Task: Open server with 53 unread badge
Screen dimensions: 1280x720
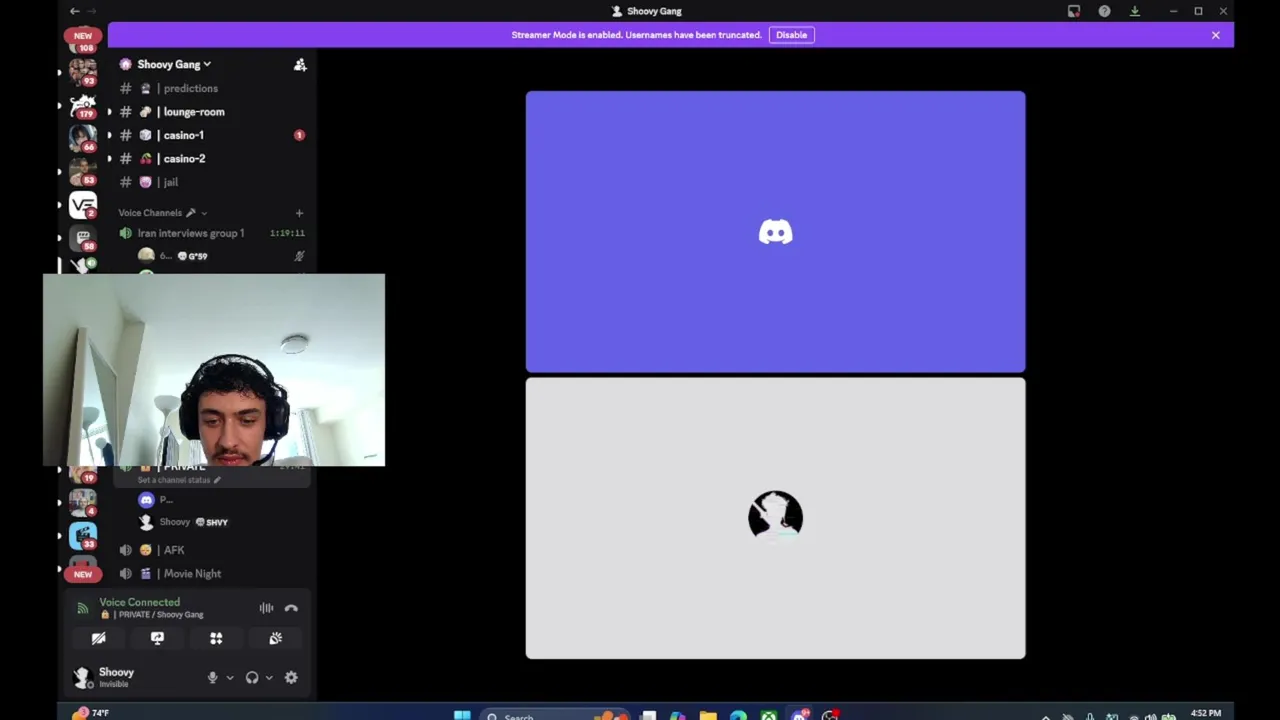Action: (x=82, y=172)
